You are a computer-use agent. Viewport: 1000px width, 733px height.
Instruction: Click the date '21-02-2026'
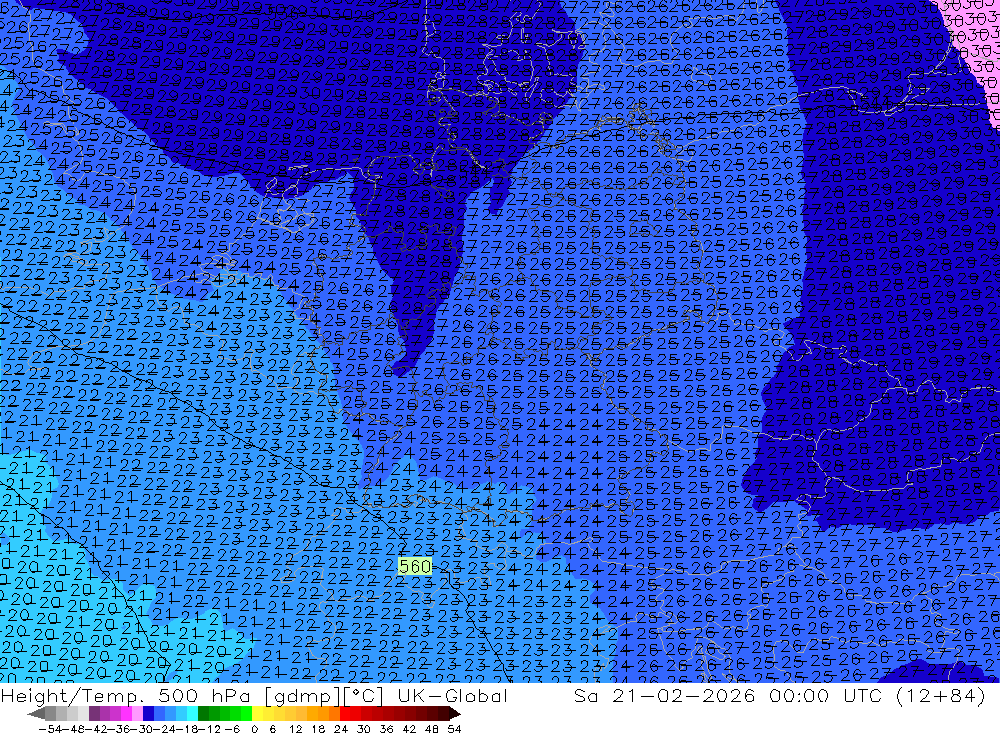coord(683,696)
